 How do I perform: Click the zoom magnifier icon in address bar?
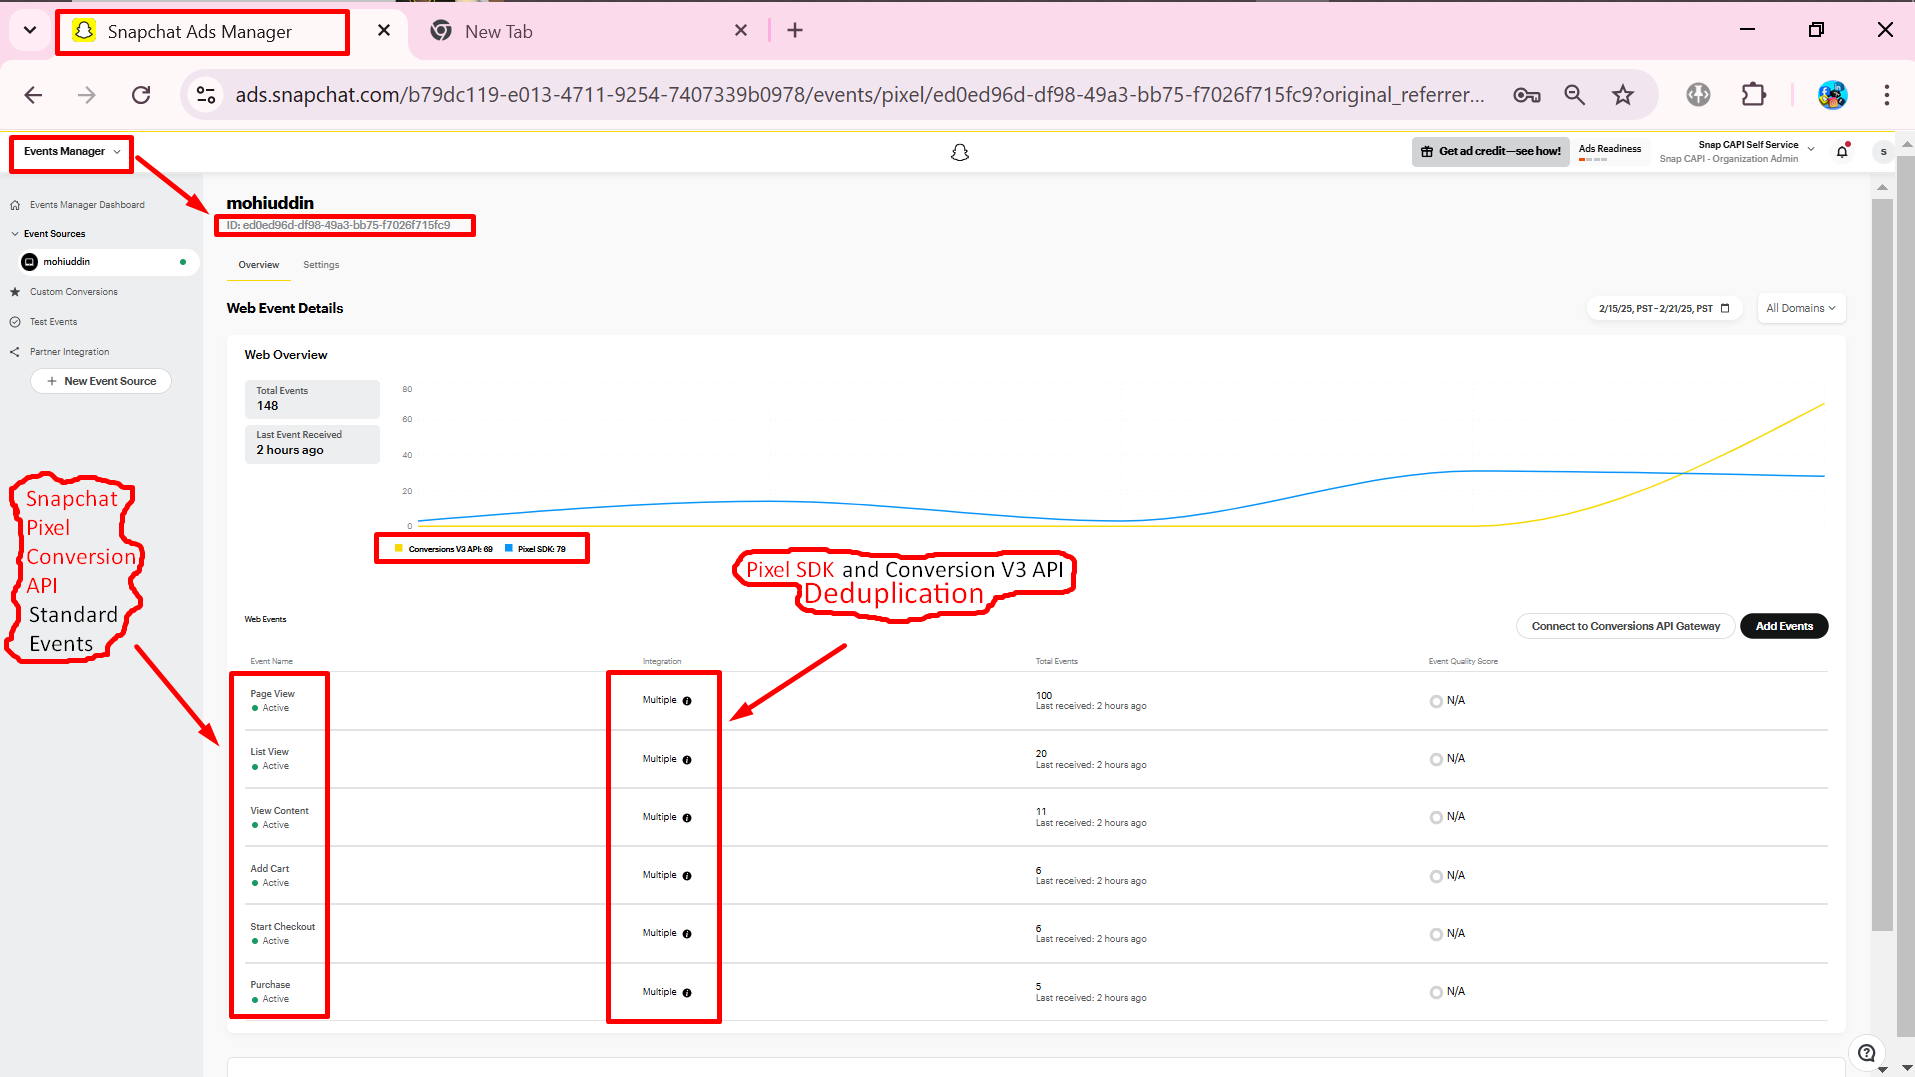1575,95
